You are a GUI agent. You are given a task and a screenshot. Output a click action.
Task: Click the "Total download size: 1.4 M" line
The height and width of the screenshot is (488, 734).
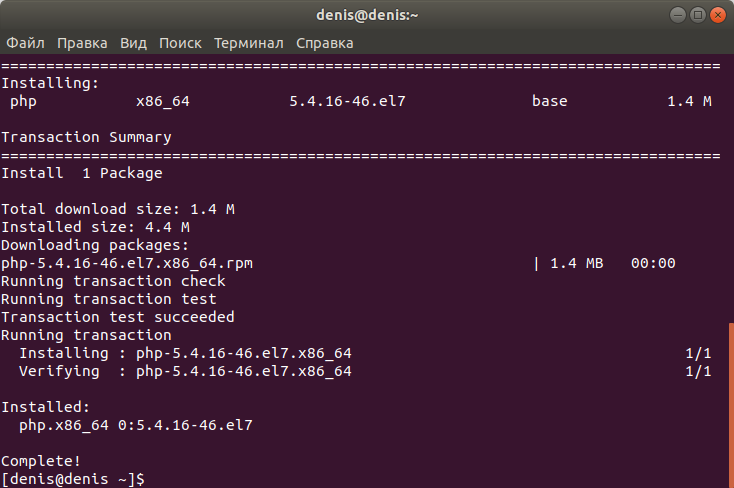point(118,209)
